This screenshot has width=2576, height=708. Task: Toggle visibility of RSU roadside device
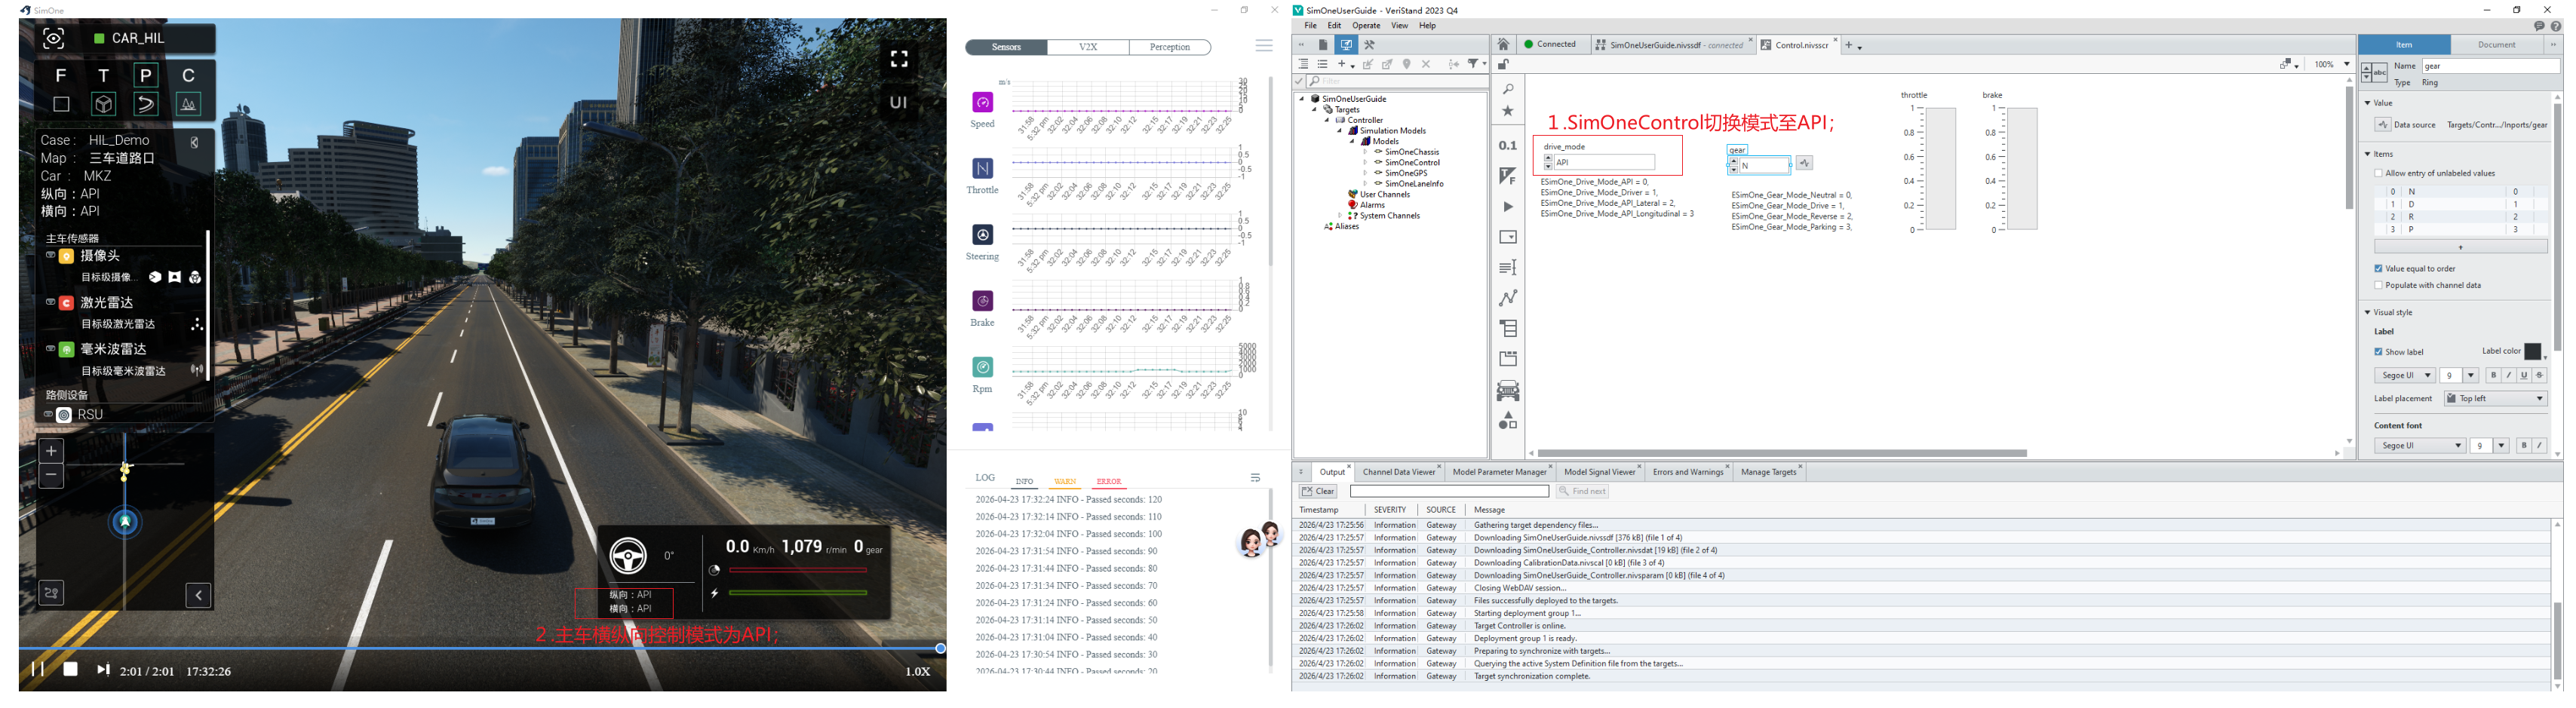[48, 414]
